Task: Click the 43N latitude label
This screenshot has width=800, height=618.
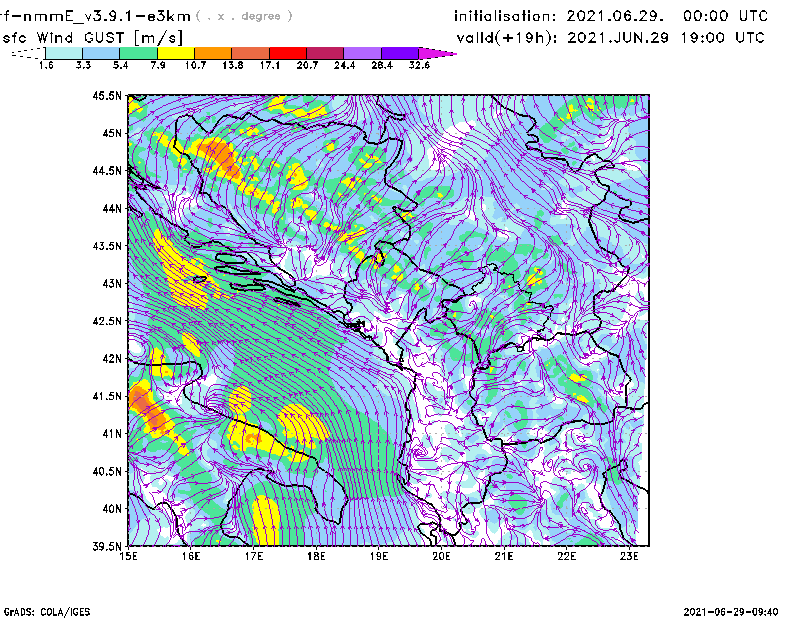Action: [112, 283]
